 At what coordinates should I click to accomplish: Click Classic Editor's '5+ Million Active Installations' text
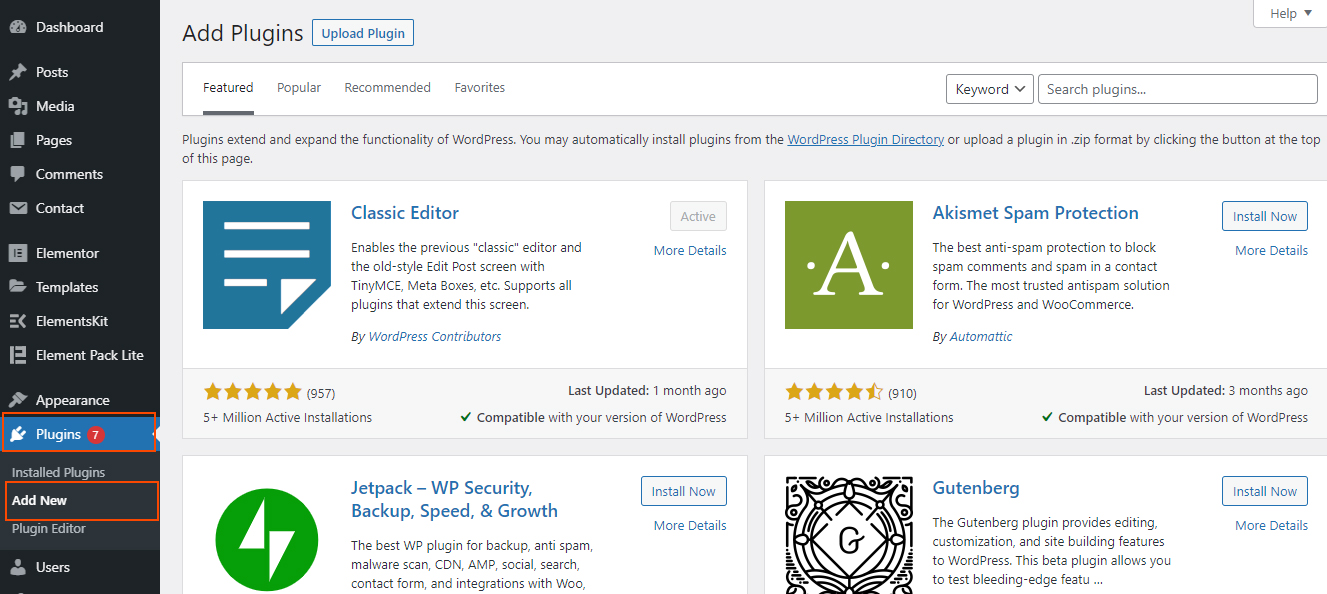[x=288, y=417]
